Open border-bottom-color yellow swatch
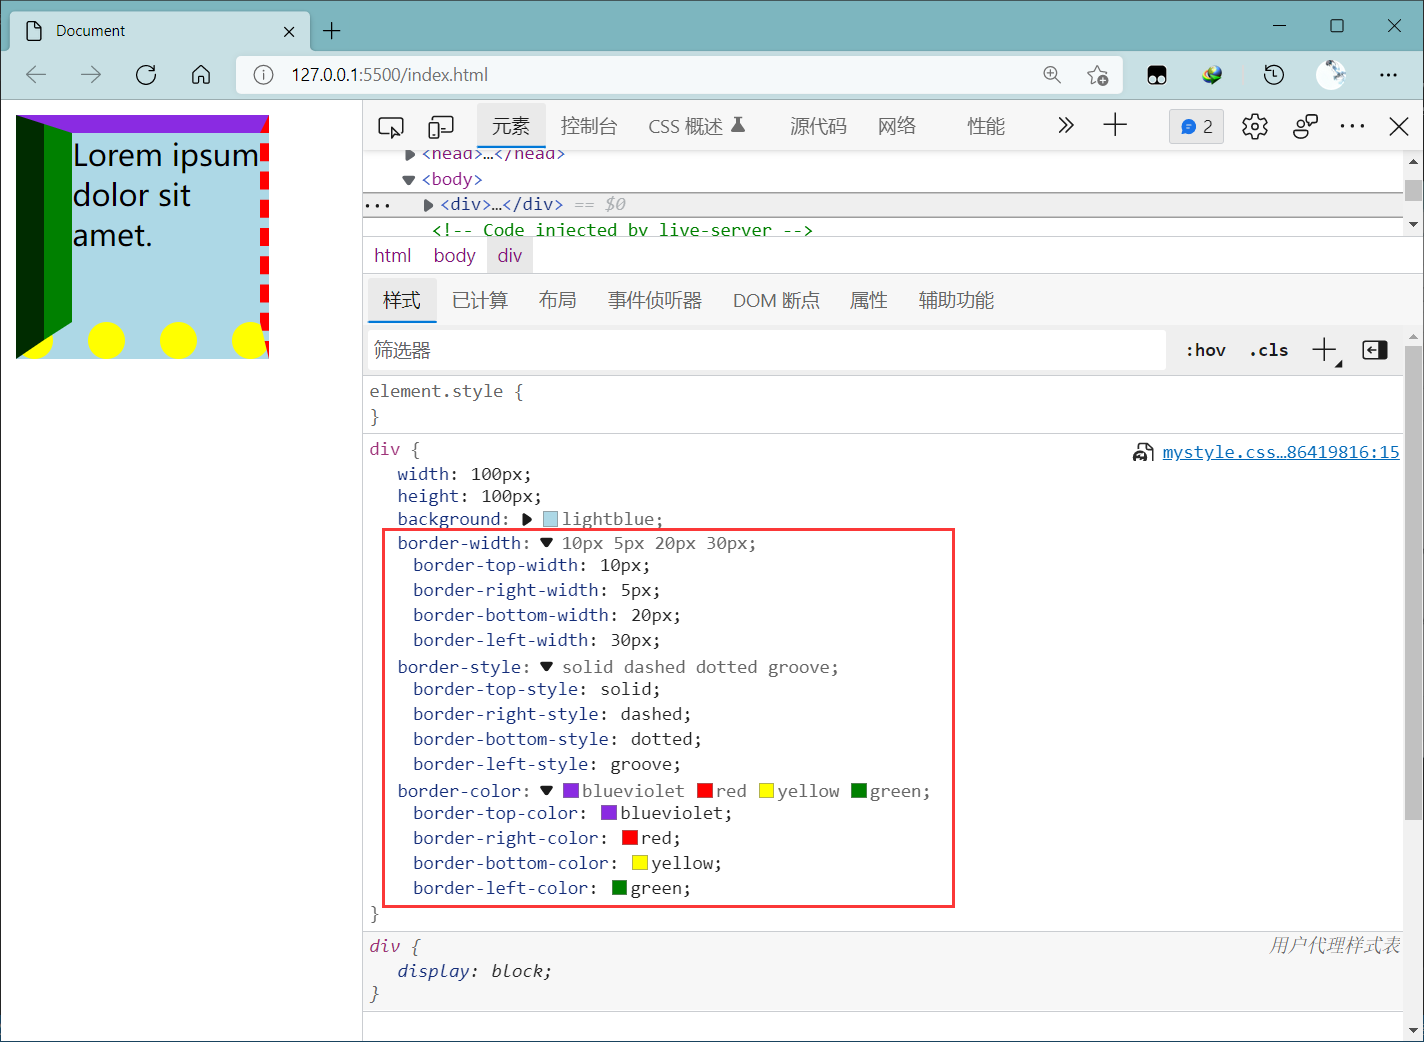The height and width of the screenshot is (1042, 1424). pyautogui.click(x=640, y=863)
